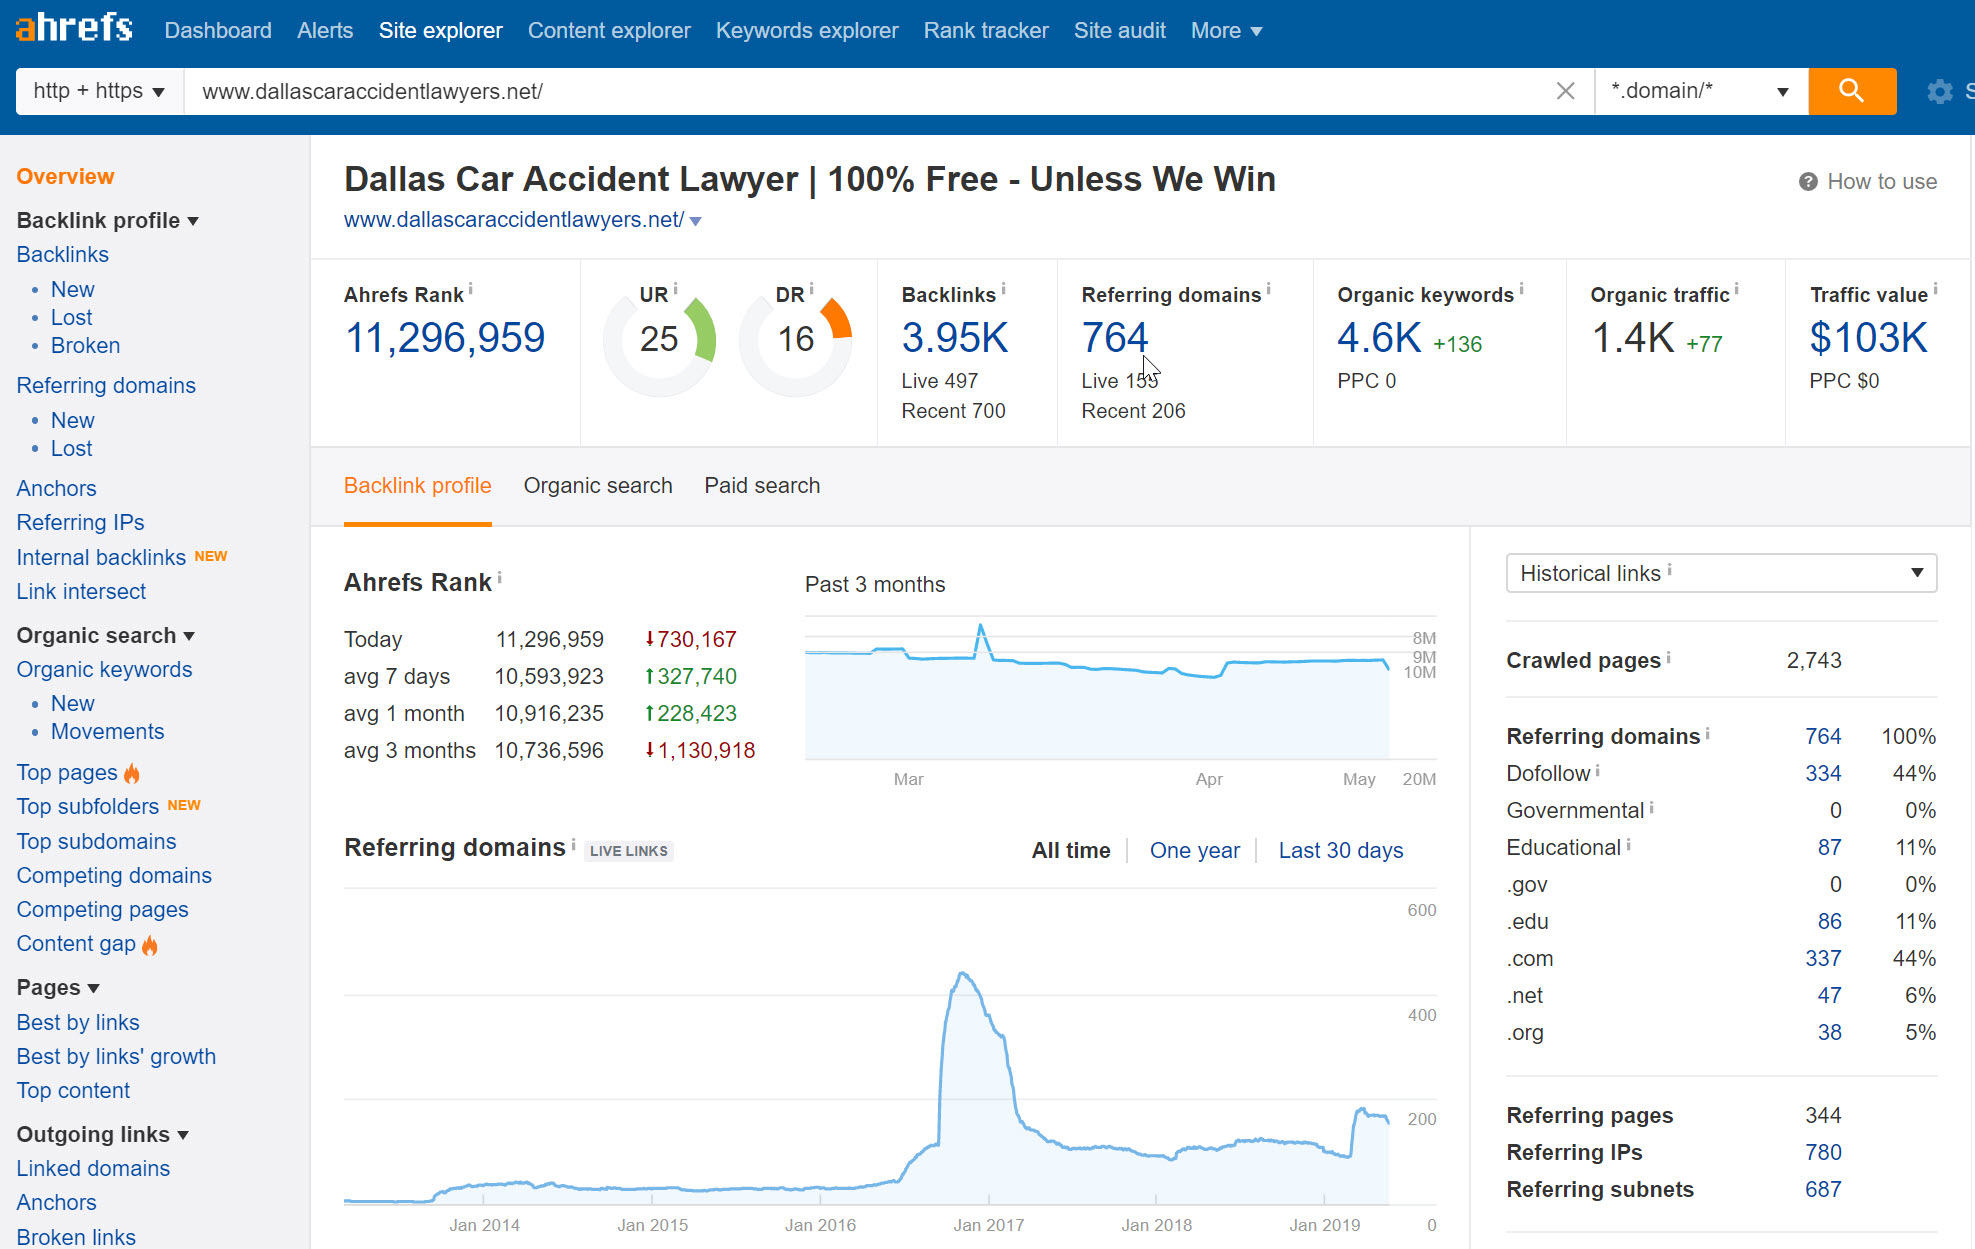Viewport: 1975px width, 1249px height.
Task: Click the 3.95K backlinks count
Action: coord(955,338)
